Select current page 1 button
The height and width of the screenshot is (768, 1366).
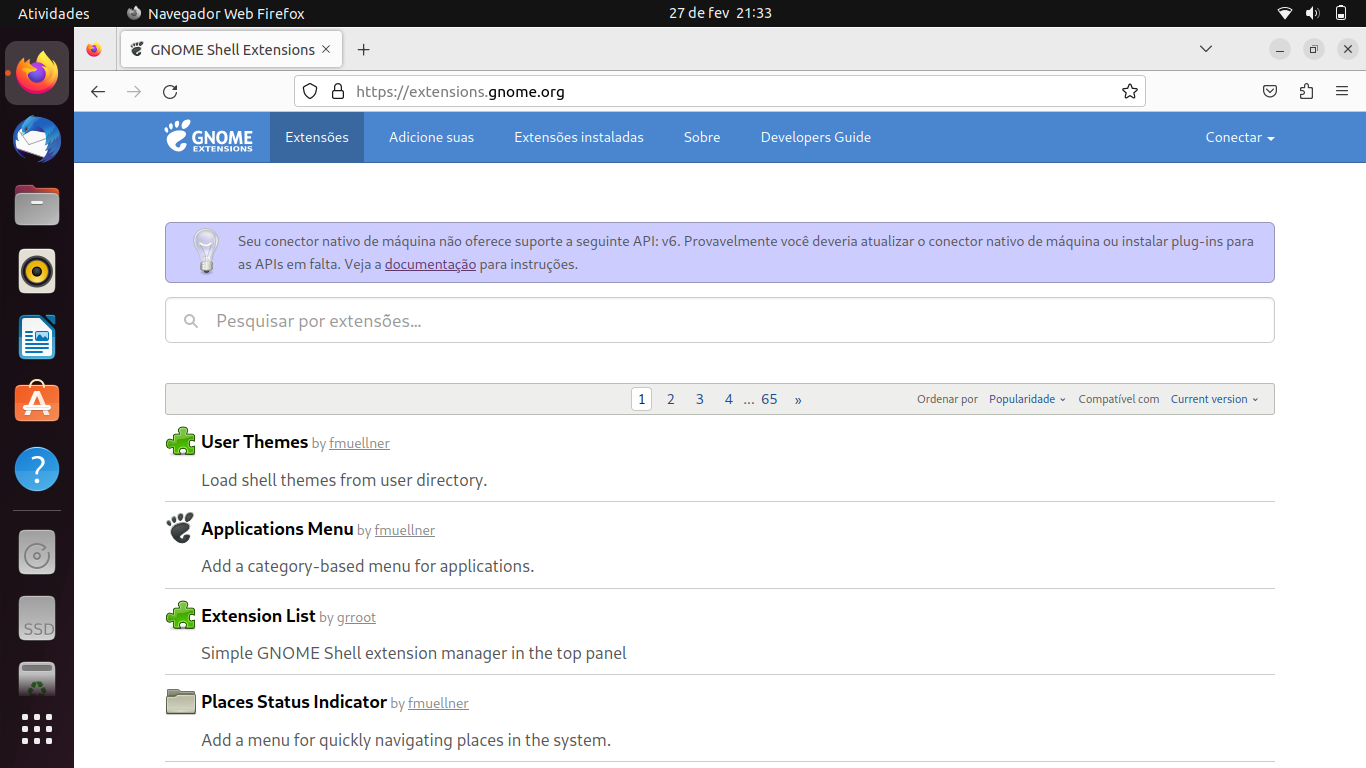[x=642, y=399]
